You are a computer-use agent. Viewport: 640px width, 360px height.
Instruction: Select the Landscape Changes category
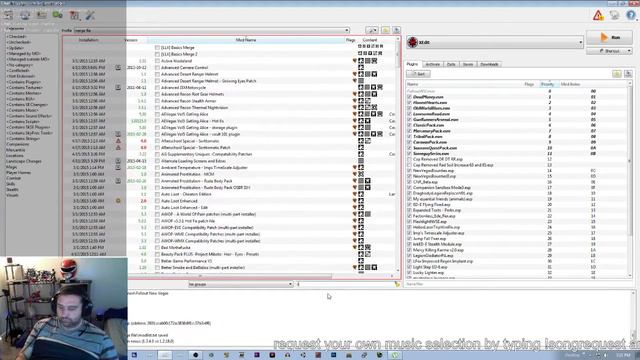coord(24,161)
